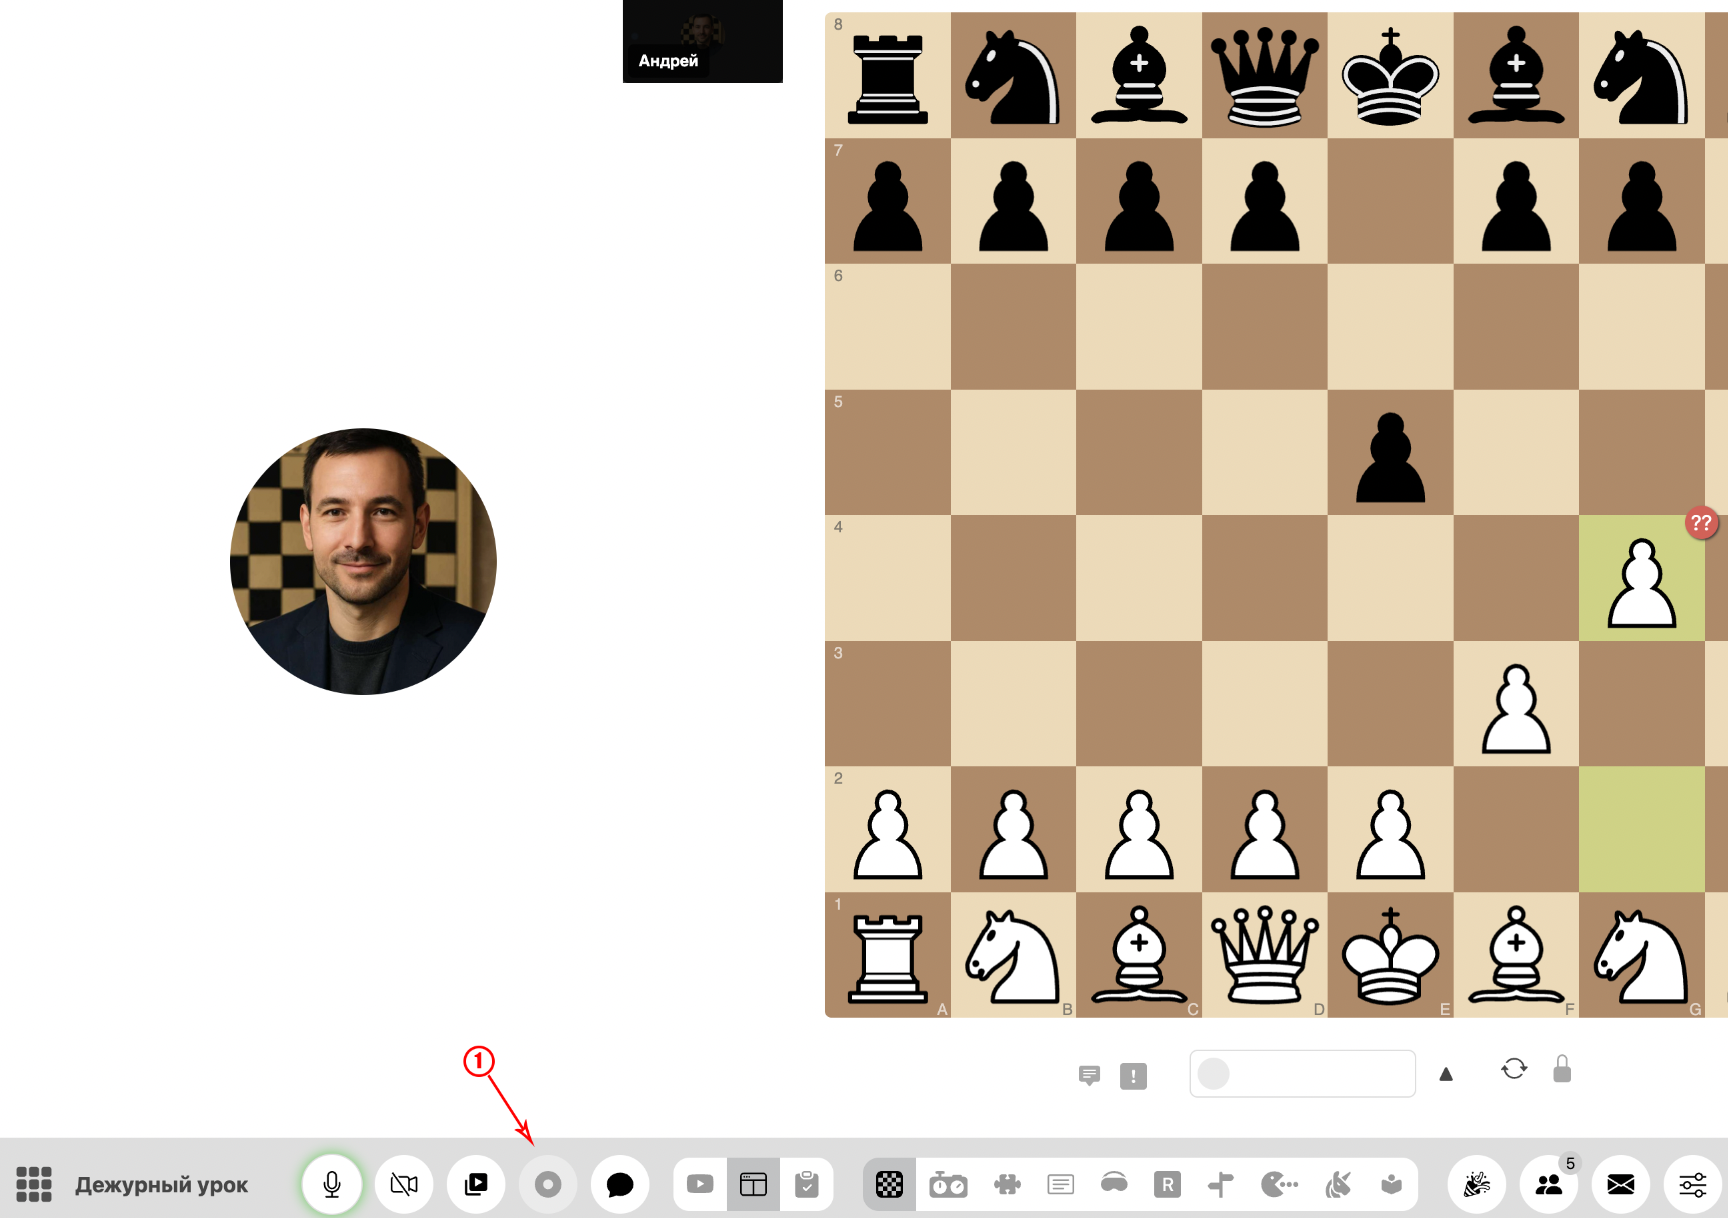
Task: Open the chat speech bubble
Action: click(620, 1184)
